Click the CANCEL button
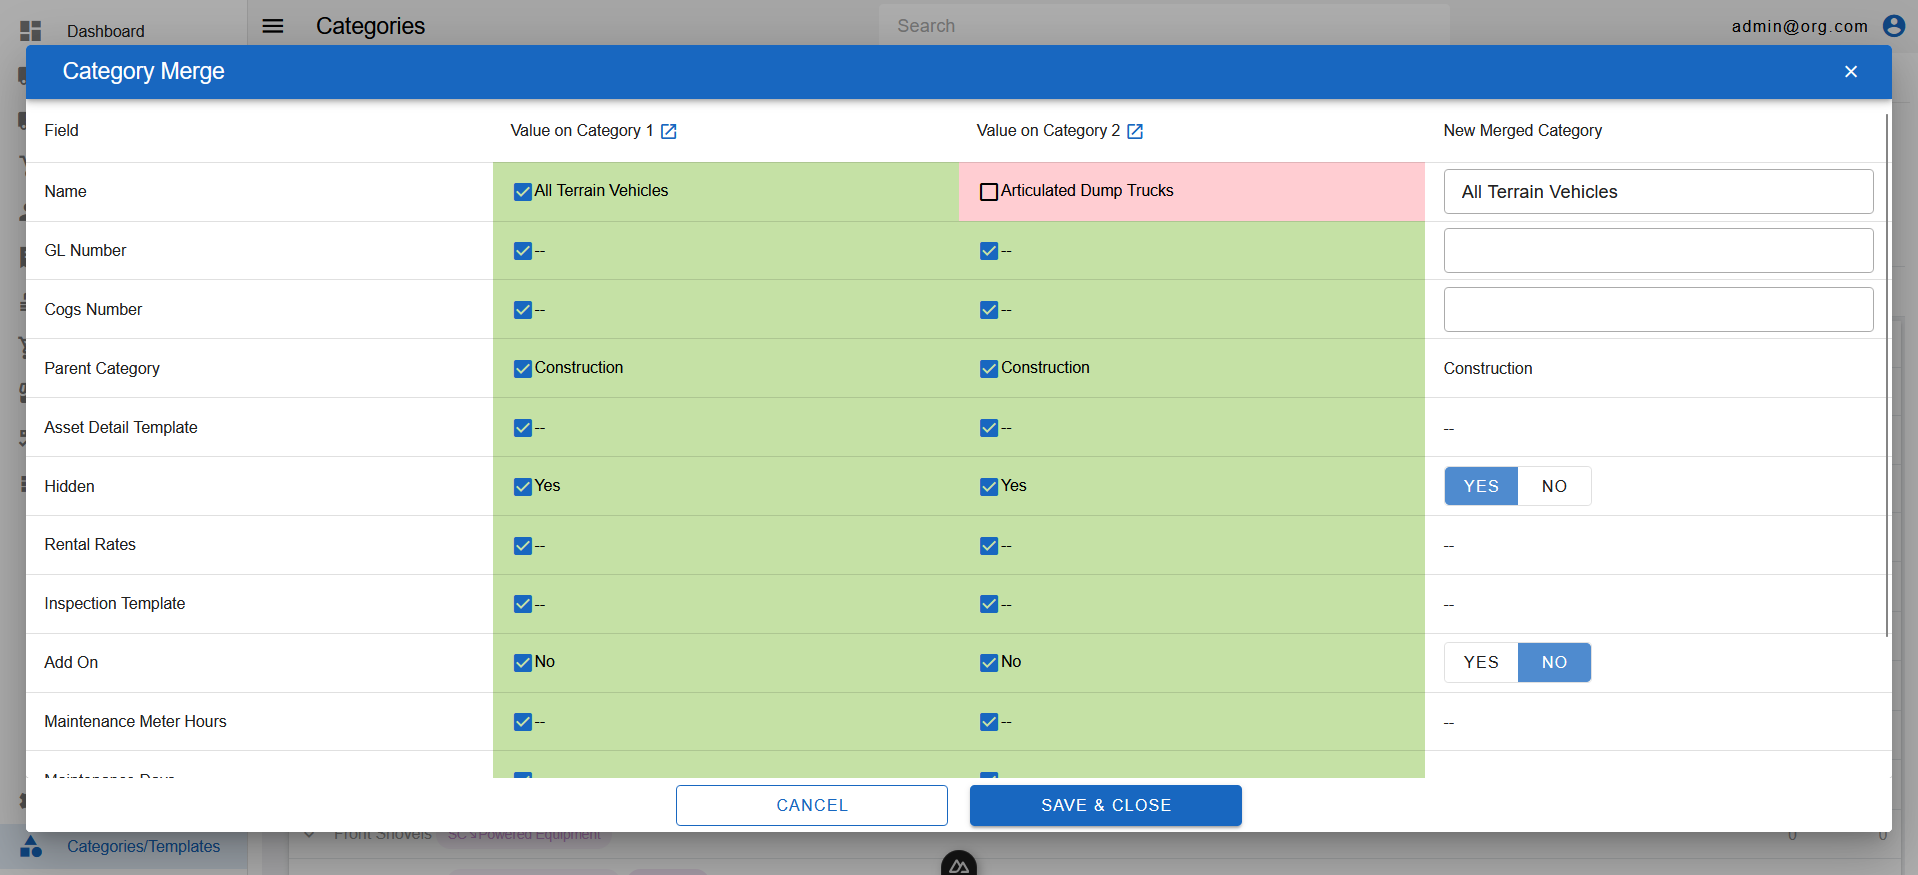Viewport: 1918px width, 875px height. (x=811, y=806)
